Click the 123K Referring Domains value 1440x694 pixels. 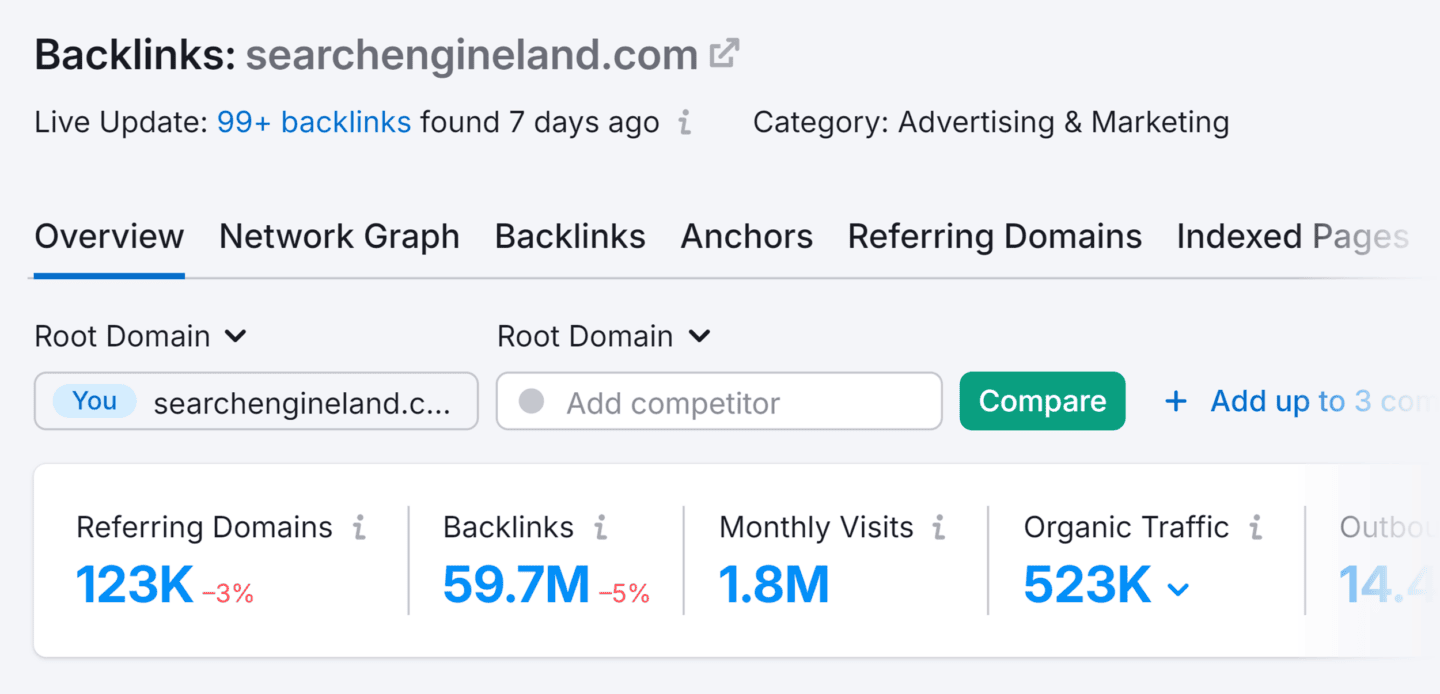(134, 585)
